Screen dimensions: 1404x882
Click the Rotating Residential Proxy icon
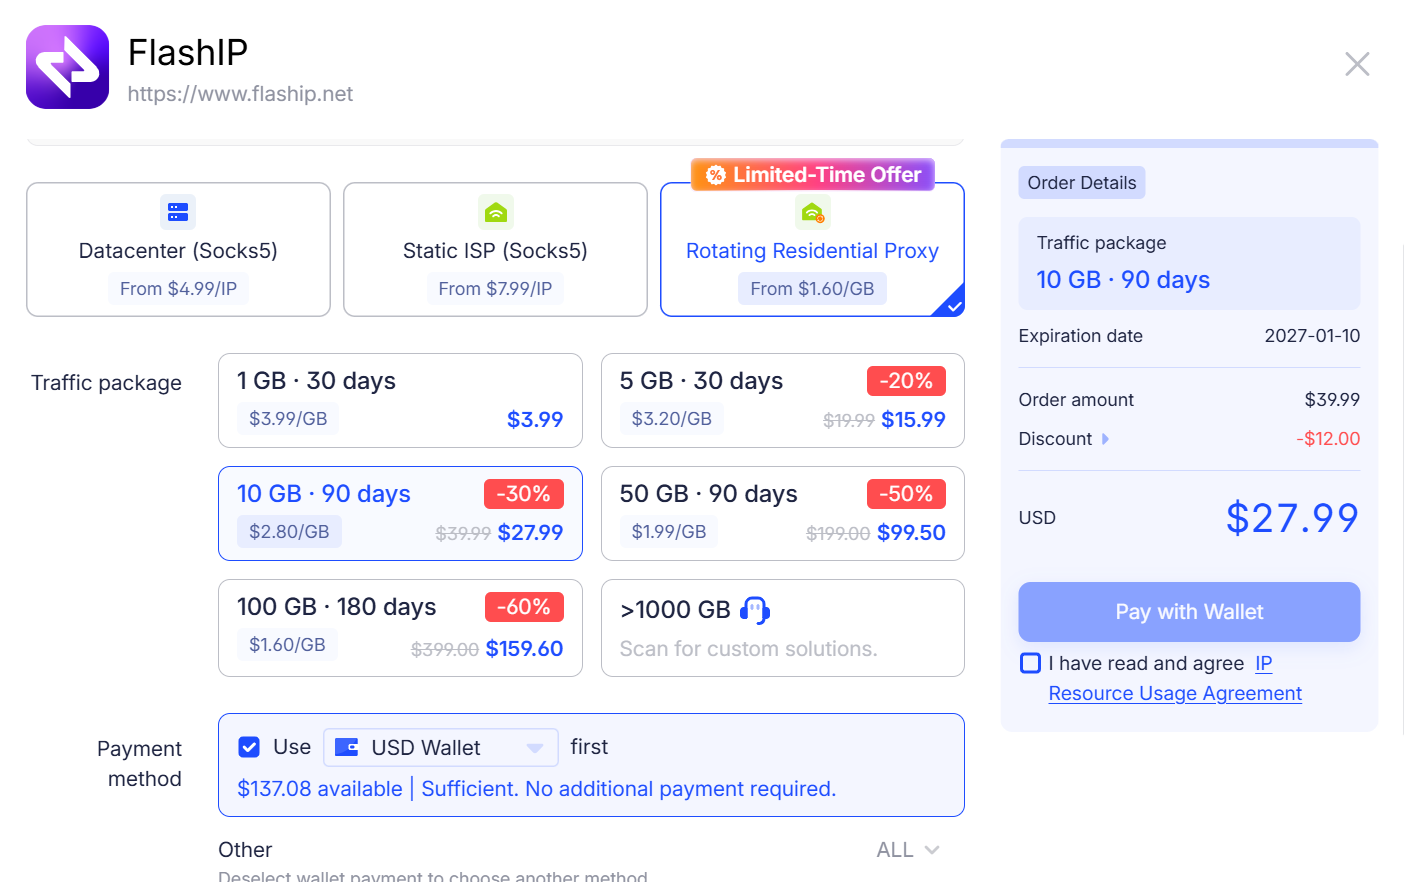pyautogui.click(x=812, y=212)
